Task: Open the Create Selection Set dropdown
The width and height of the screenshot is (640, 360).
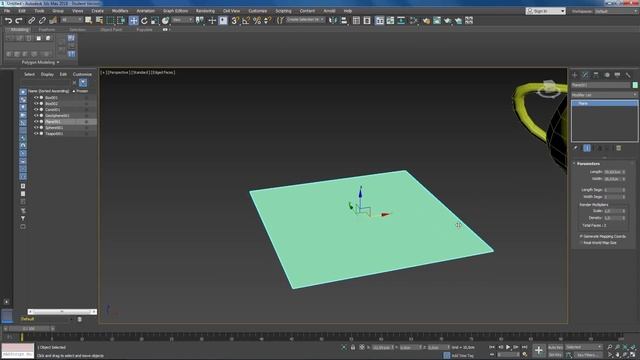Action: (x=305, y=20)
